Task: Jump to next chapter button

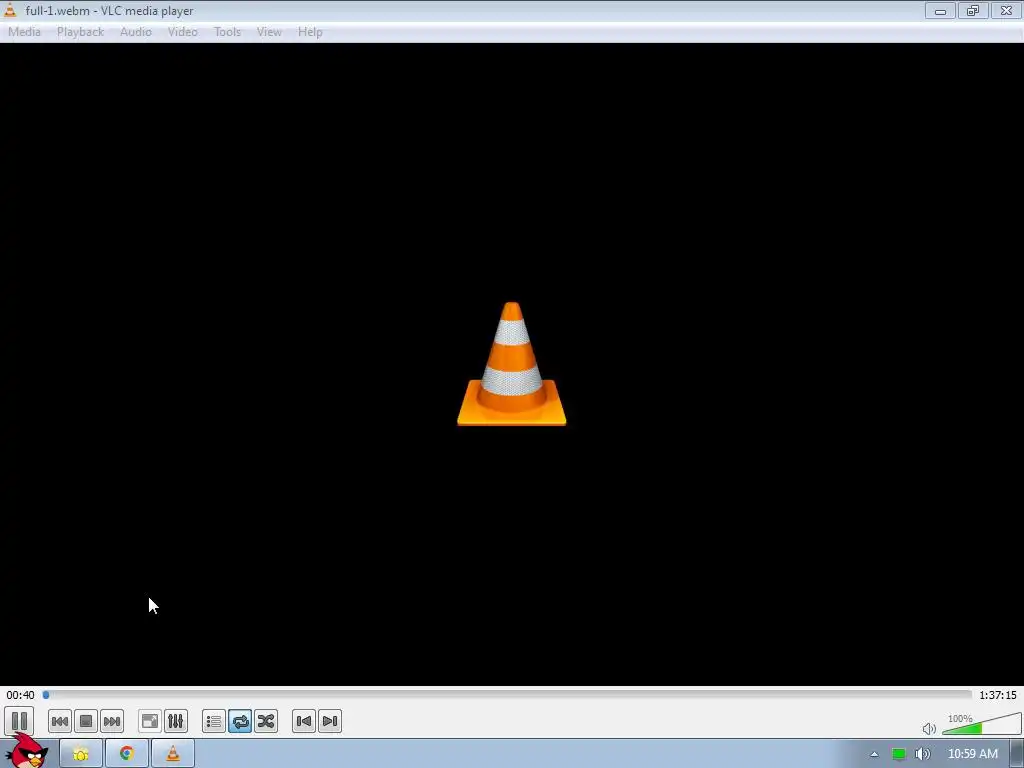Action: point(330,722)
